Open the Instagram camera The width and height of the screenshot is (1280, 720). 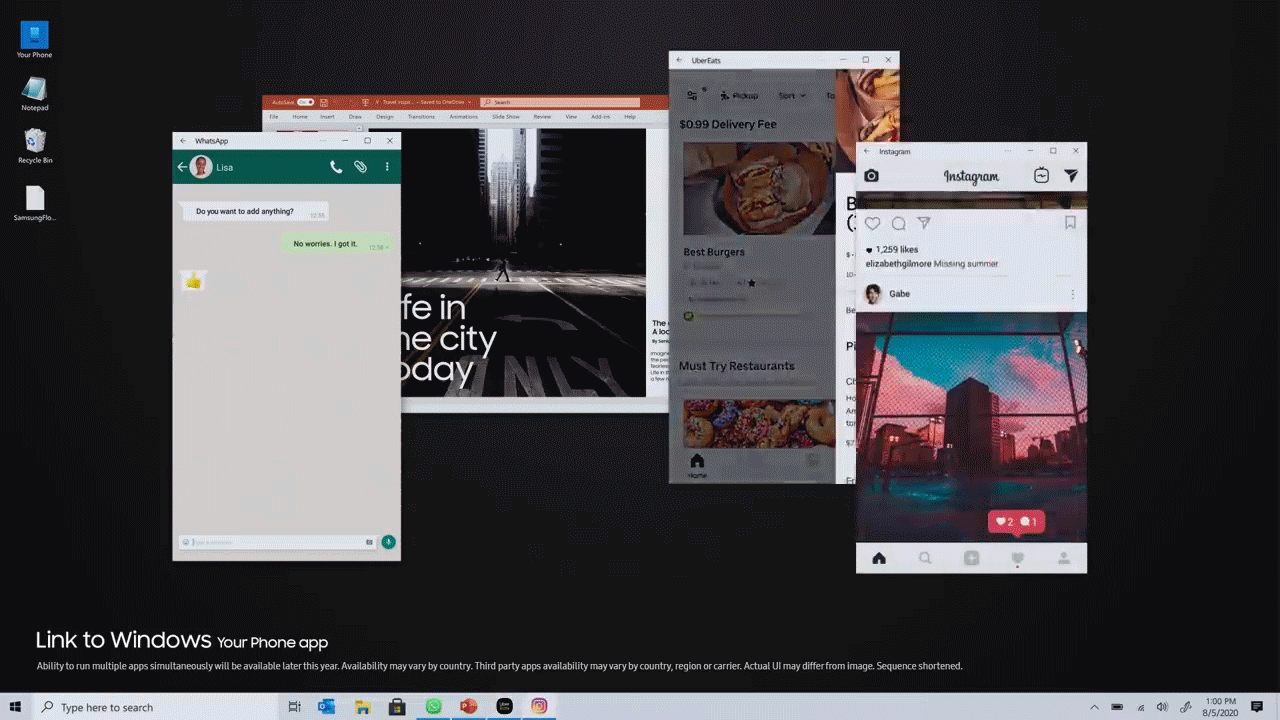(x=871, y=176)
